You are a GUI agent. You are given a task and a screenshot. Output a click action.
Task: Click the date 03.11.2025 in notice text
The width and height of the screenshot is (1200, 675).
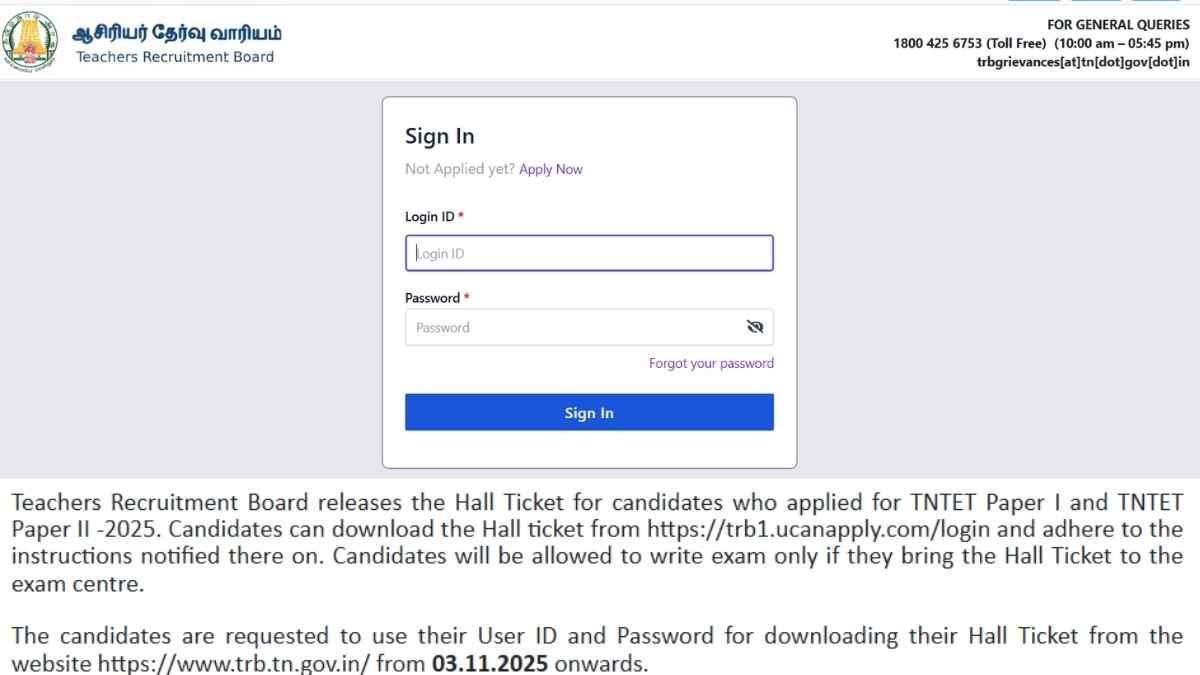point(485,662)
